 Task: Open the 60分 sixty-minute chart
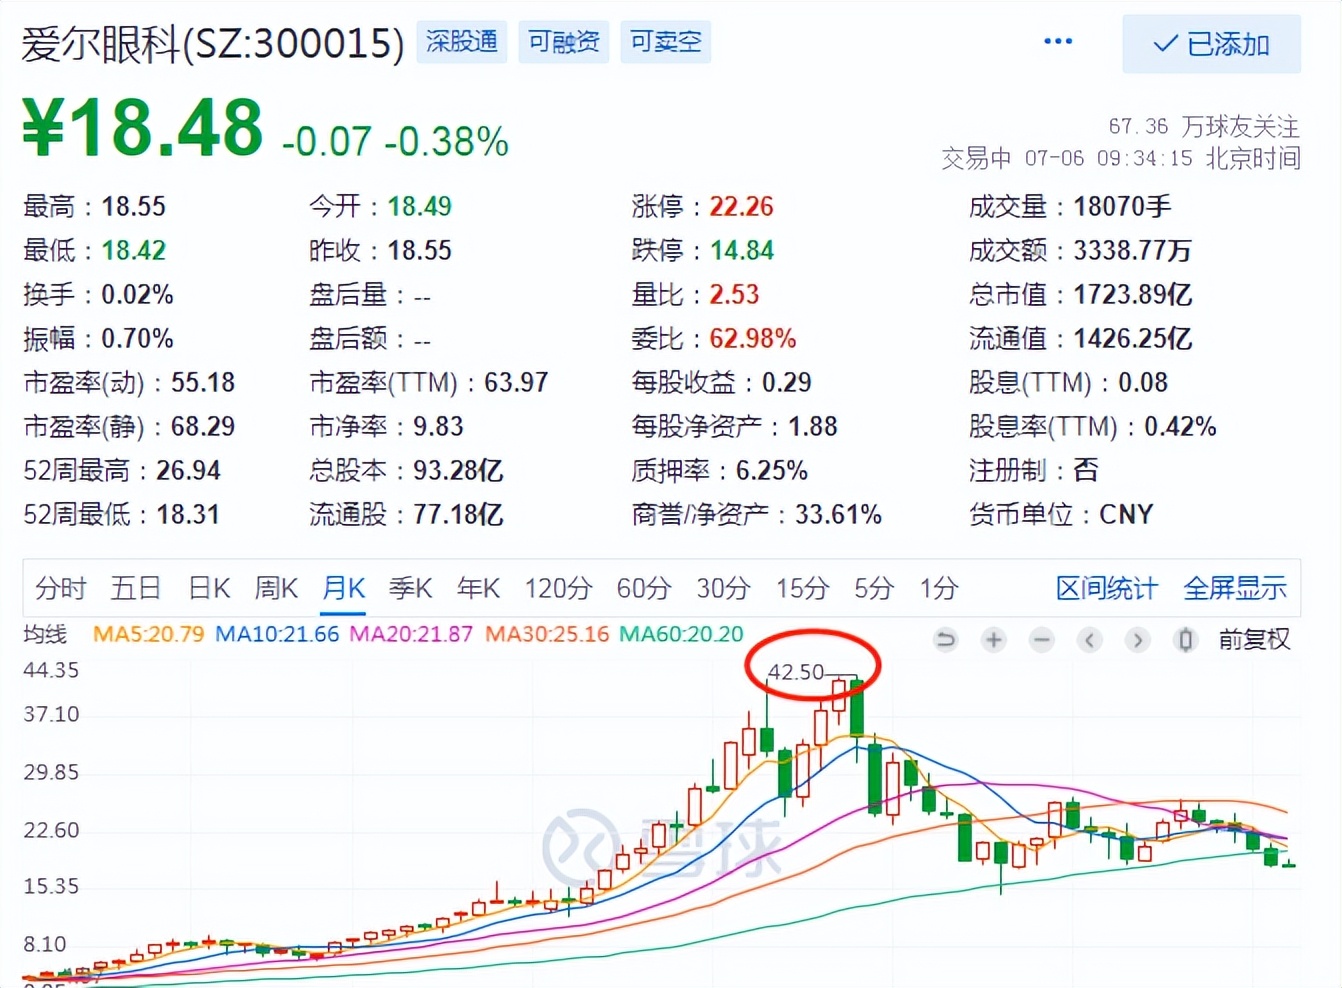point(644,589)
